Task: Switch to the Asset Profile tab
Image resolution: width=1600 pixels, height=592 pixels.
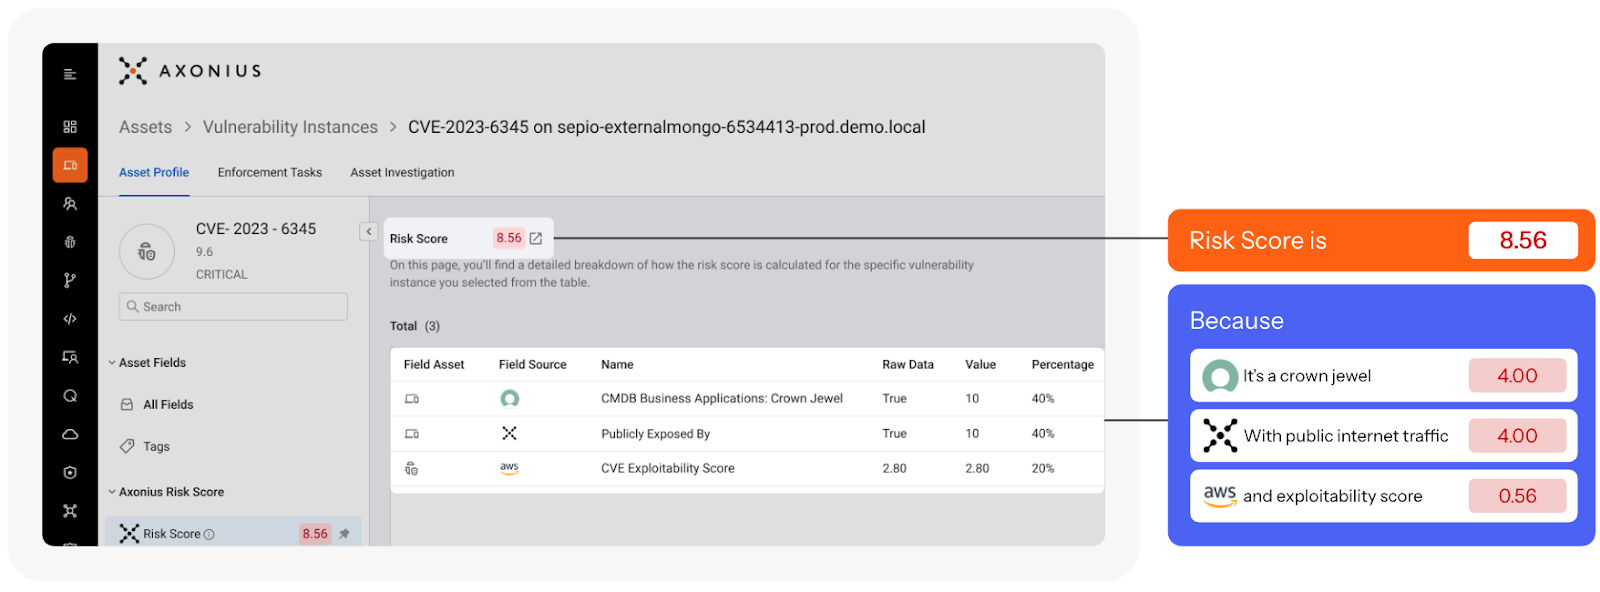Action: click(154, 172)
